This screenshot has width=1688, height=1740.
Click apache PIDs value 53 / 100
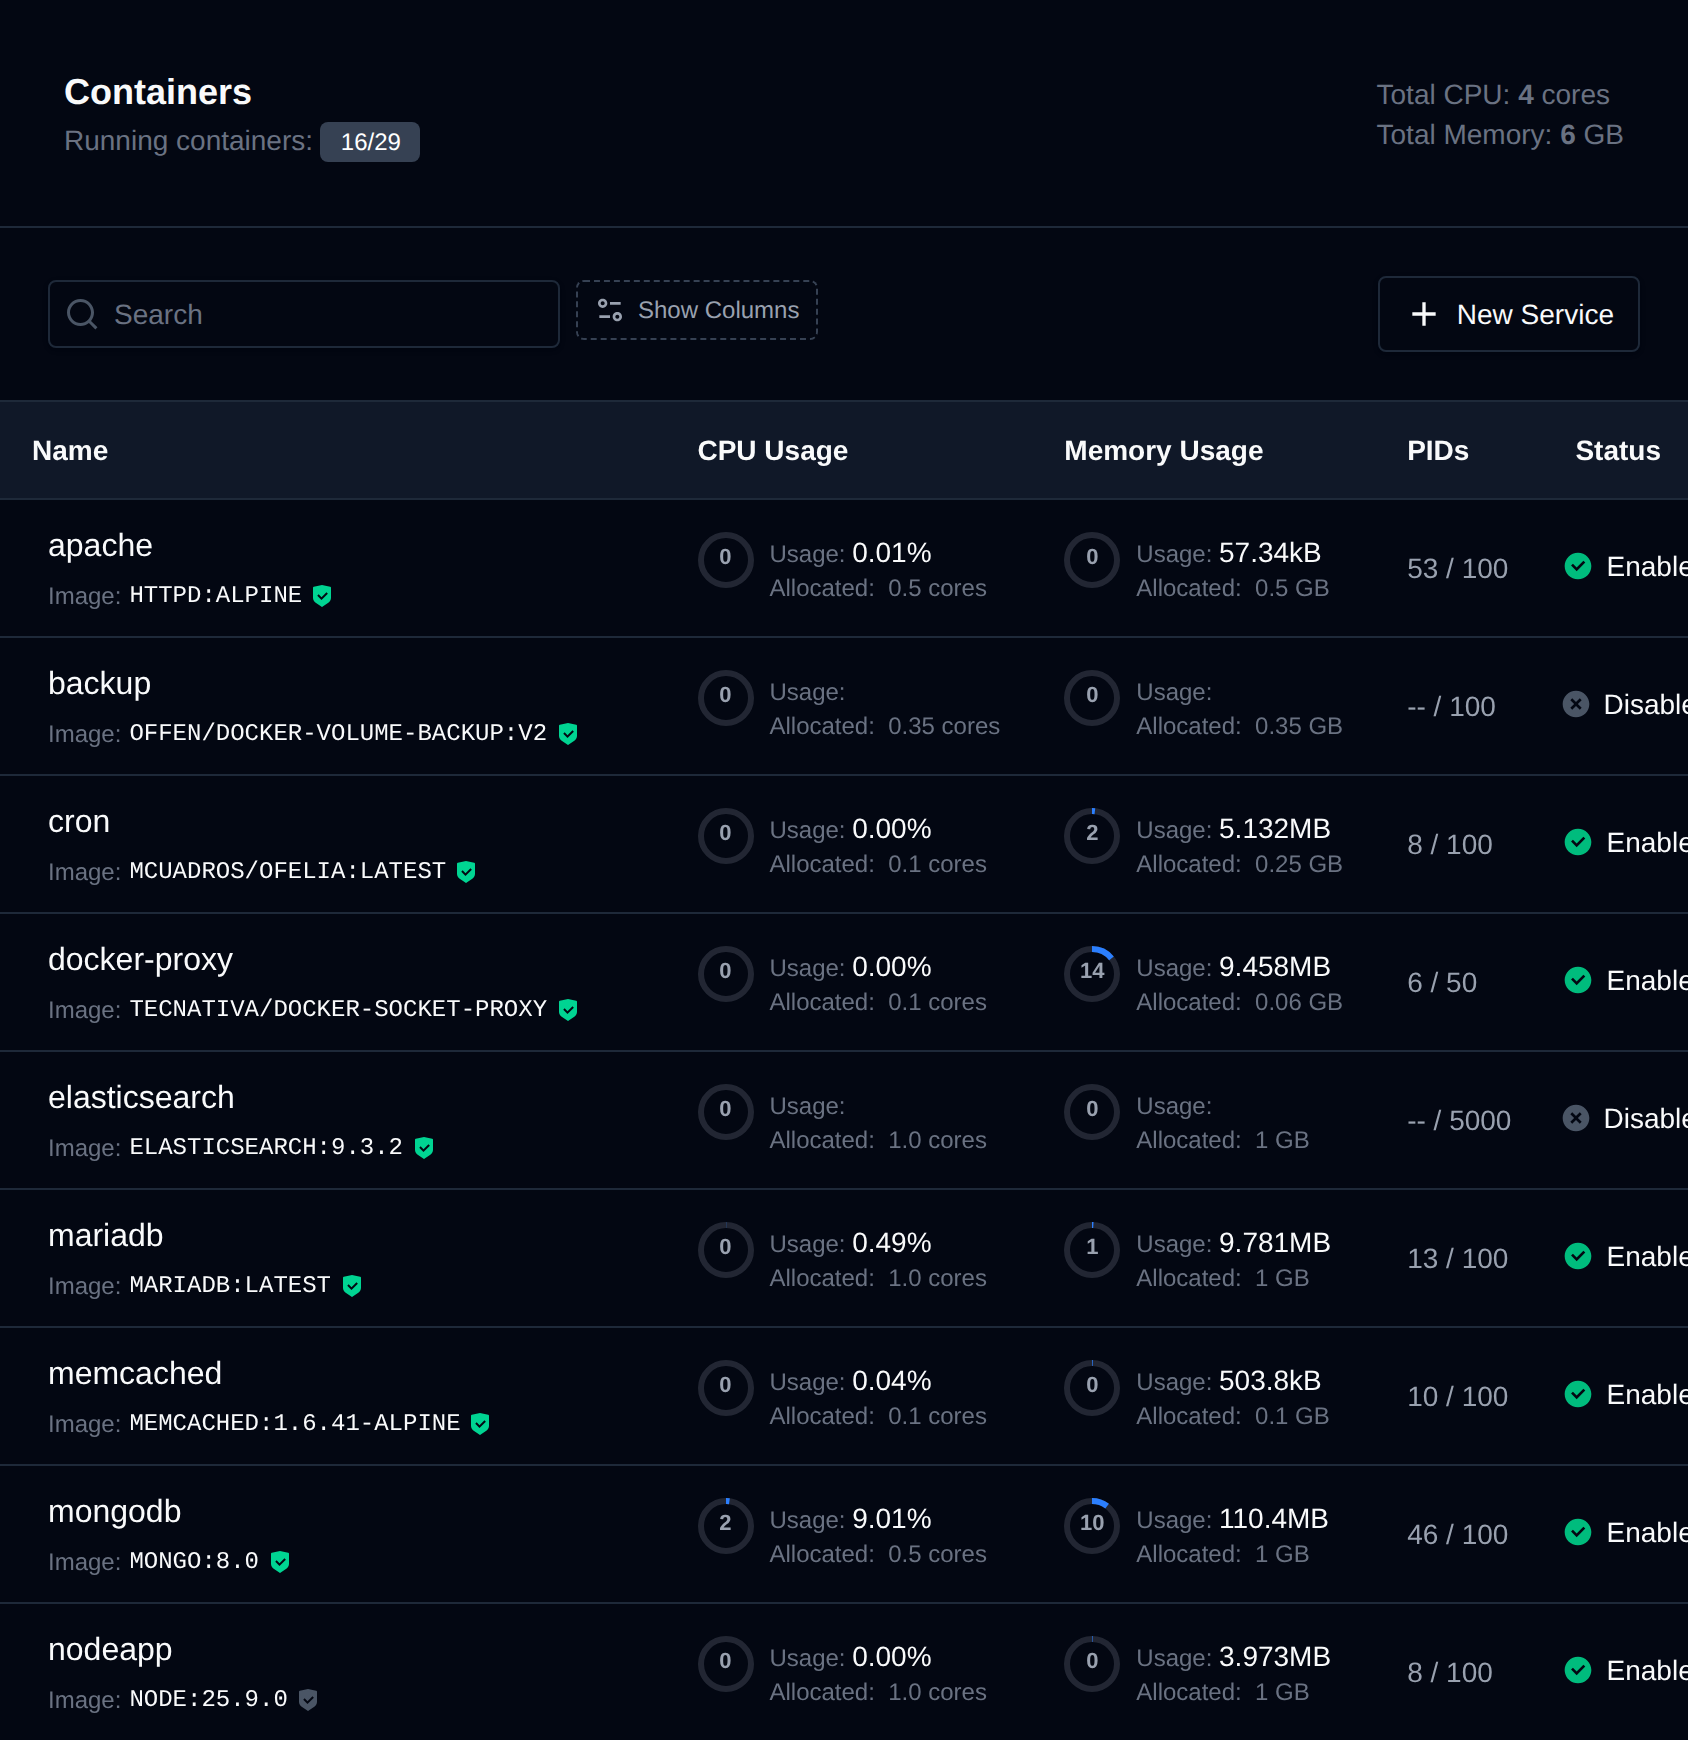tap(1457, 569)
